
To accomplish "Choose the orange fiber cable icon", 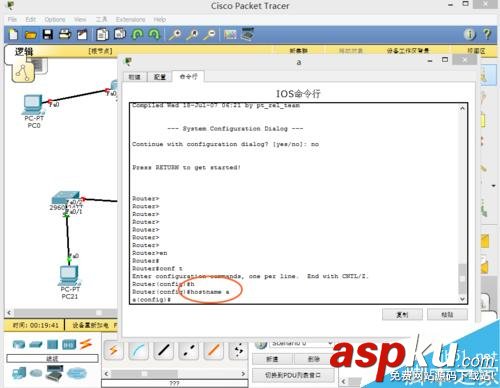I will pos(213,351).
